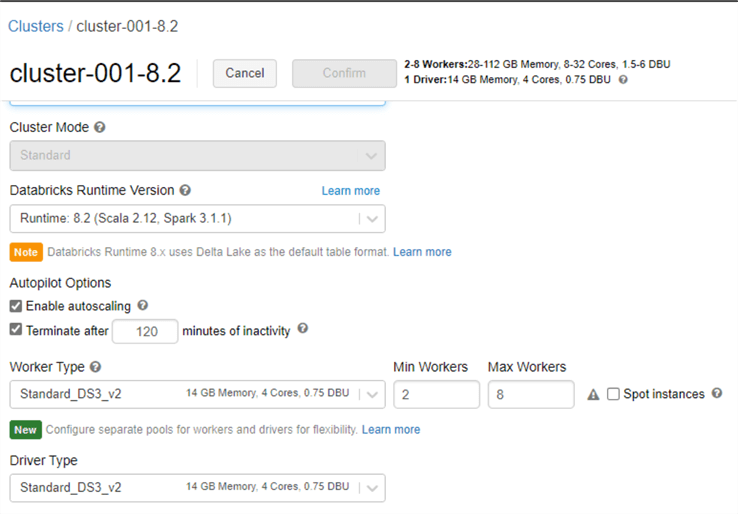Image resolution: width=738 pixels, height=514 pixels.
Task: Click the orange Note badge
Action: coord(26,252)
